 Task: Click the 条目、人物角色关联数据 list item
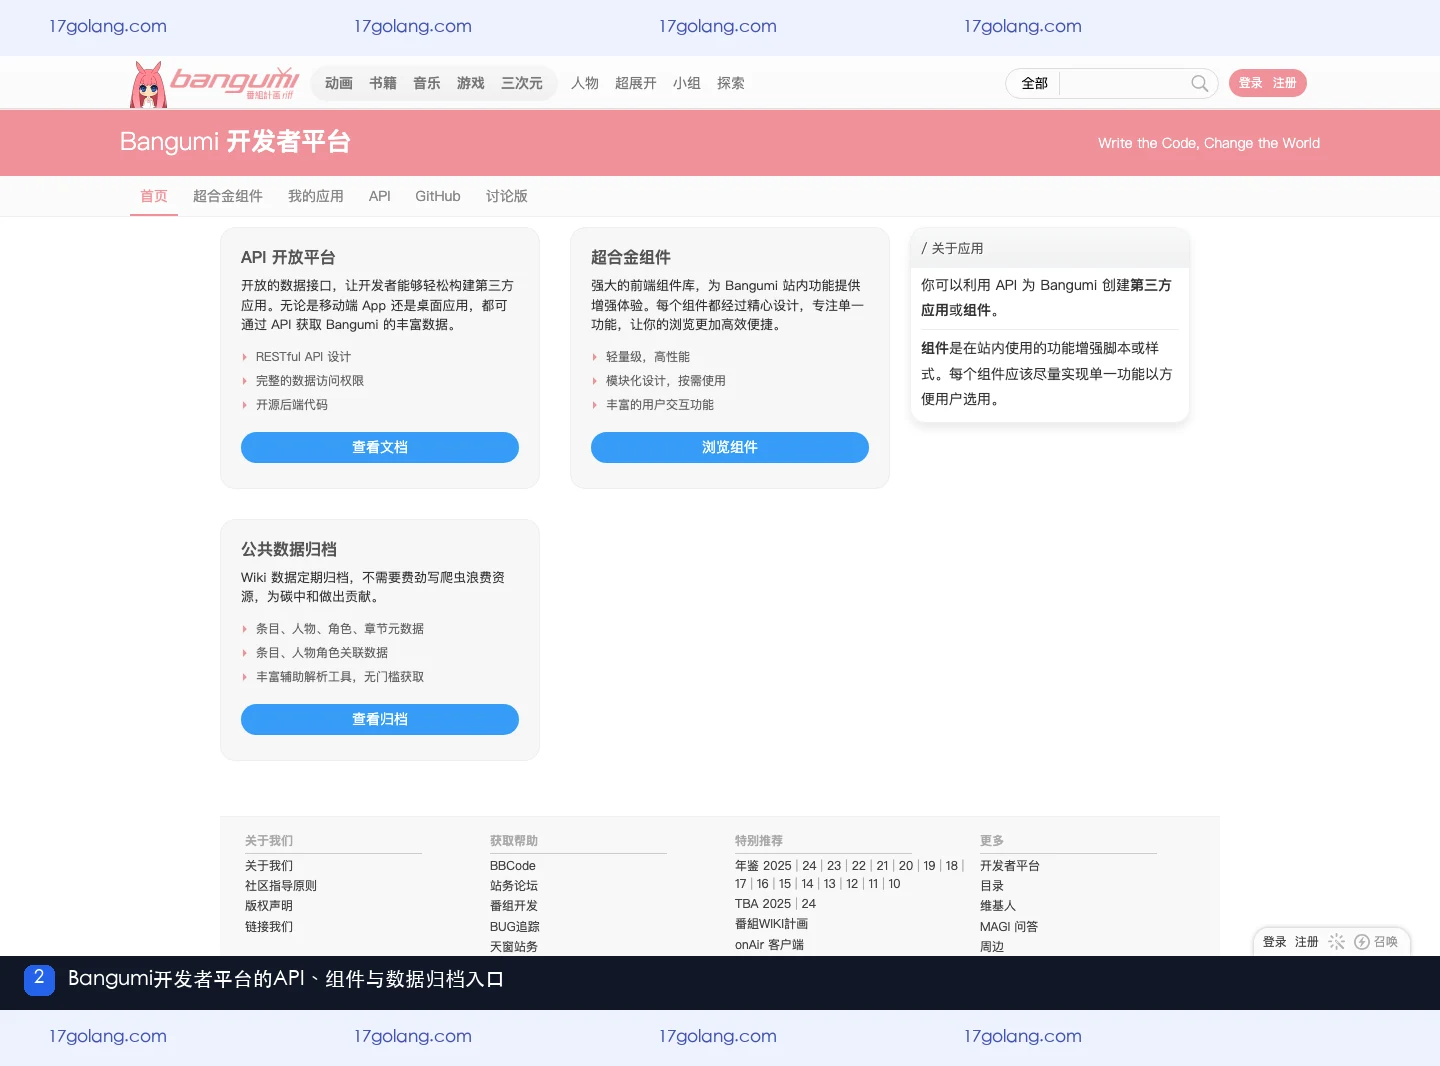[321, 653]
